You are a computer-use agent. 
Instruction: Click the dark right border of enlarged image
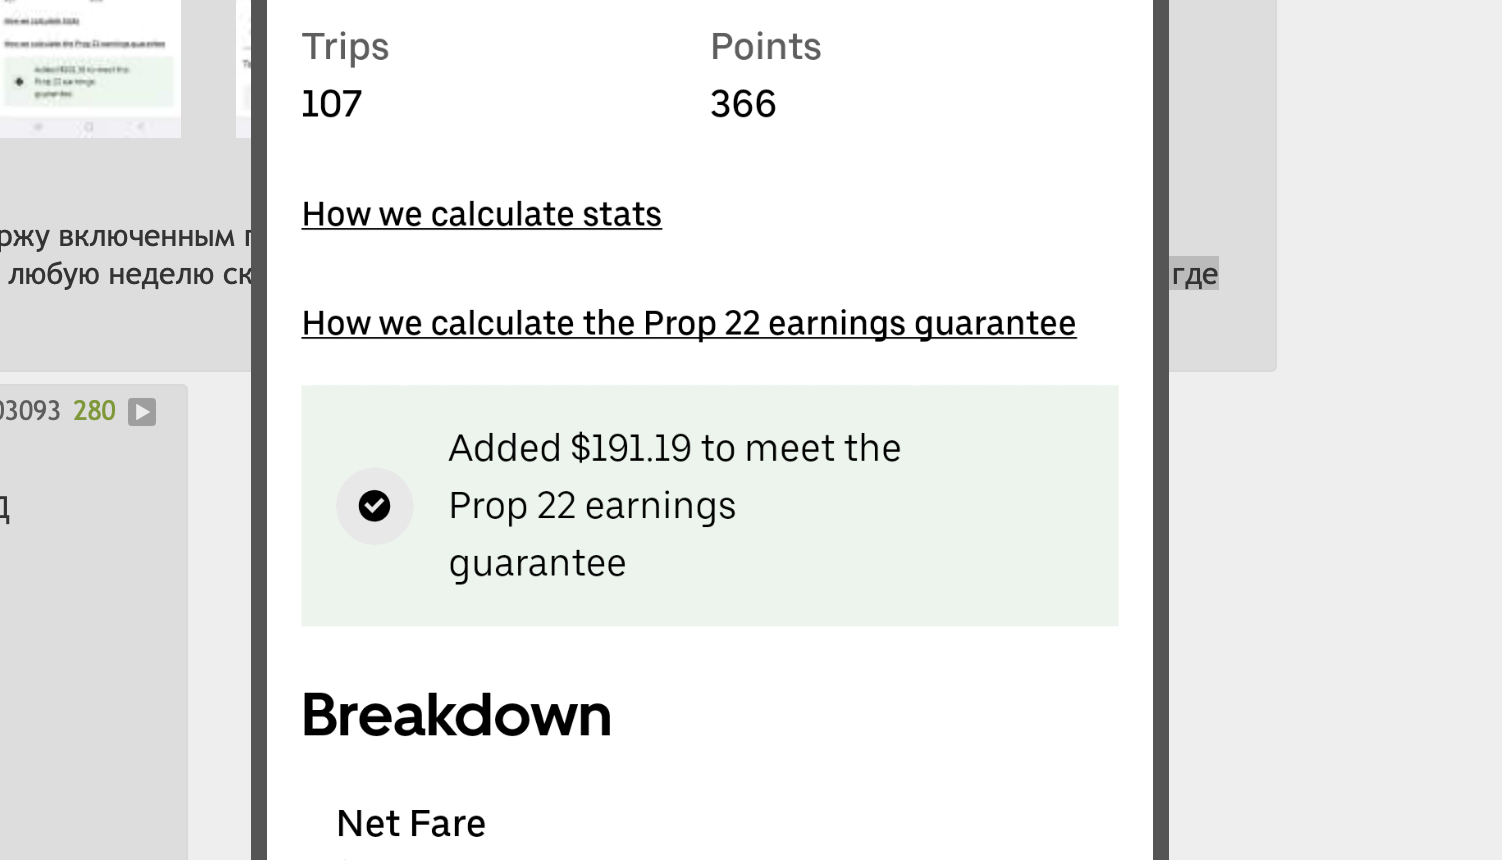[x=1161, y=430]
